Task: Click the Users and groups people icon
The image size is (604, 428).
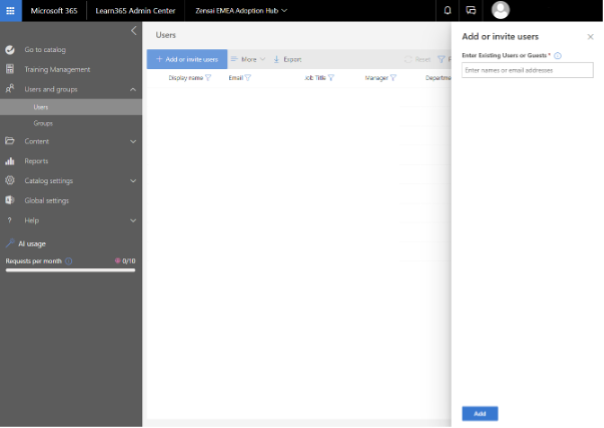Action: [10, 89]
